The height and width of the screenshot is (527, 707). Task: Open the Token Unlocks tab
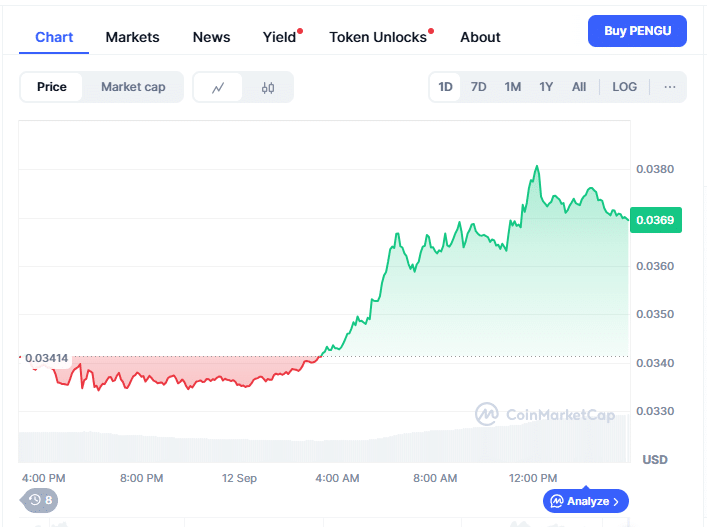coord(378,37)
